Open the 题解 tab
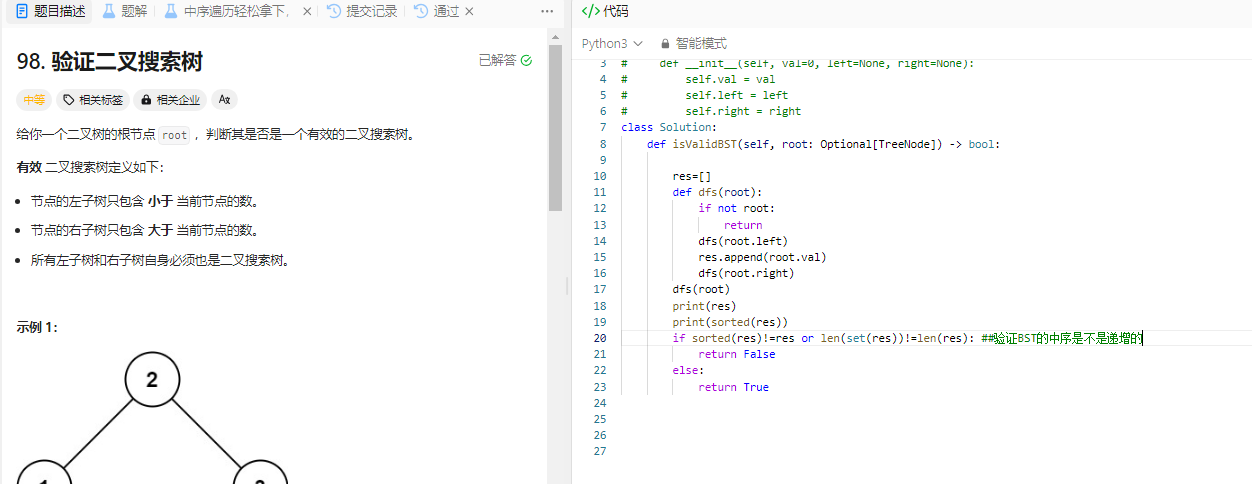Viewport: 1252px width, 484px height. (x=125, y=11)
